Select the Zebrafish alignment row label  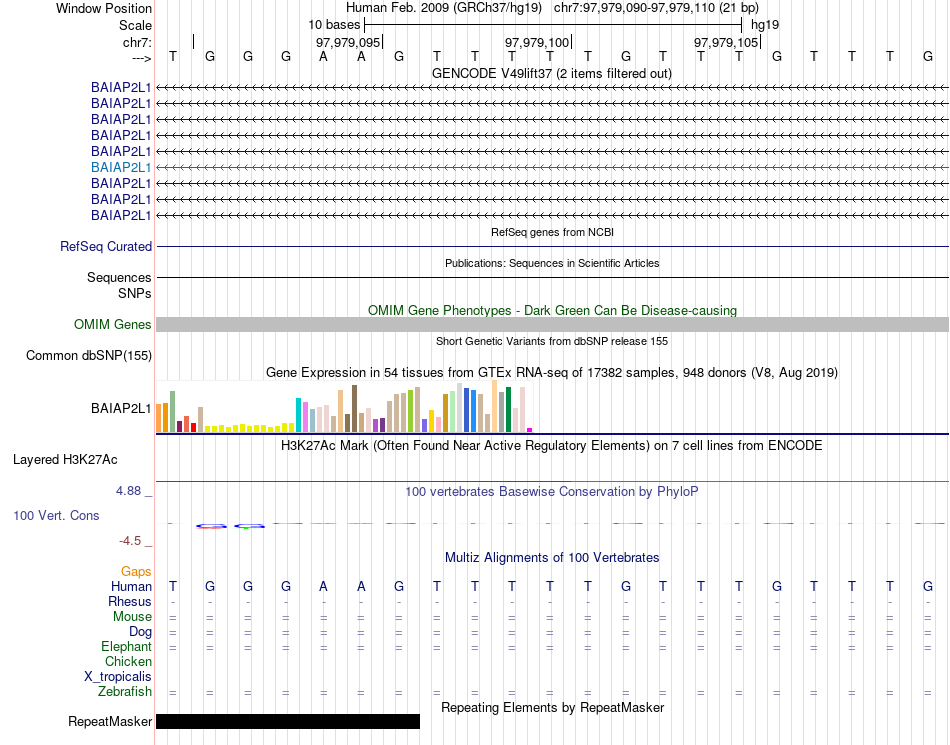coord(124,692)
